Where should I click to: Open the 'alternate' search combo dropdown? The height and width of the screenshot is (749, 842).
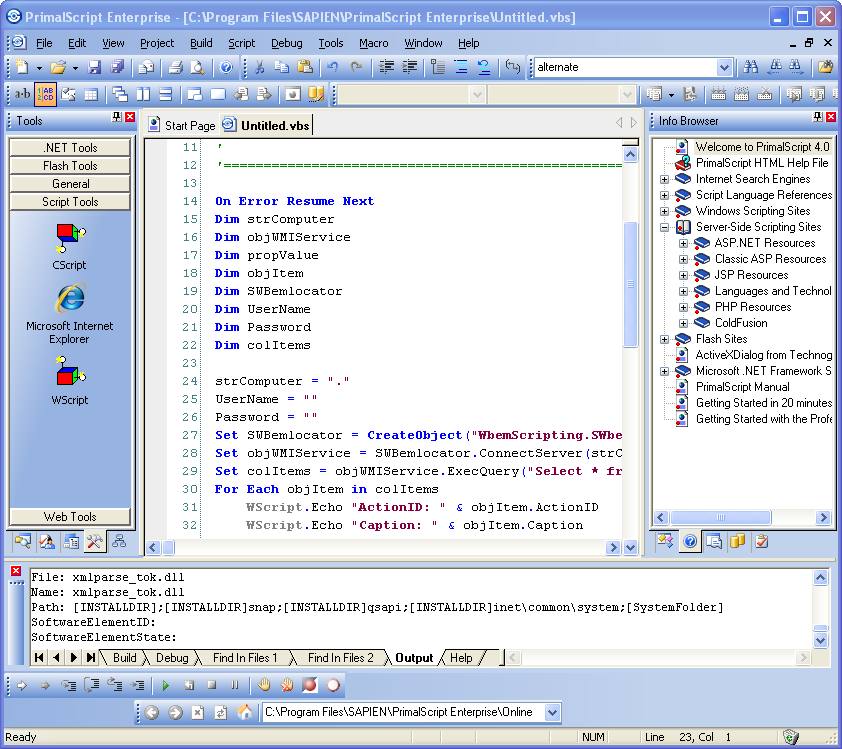tap(724, 67)
